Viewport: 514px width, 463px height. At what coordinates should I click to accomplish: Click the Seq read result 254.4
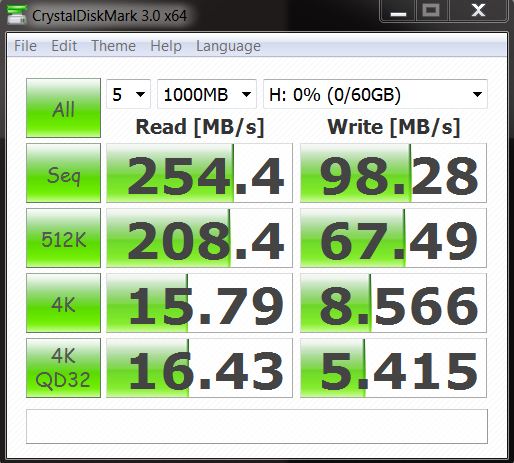click(x=199, y=173)
